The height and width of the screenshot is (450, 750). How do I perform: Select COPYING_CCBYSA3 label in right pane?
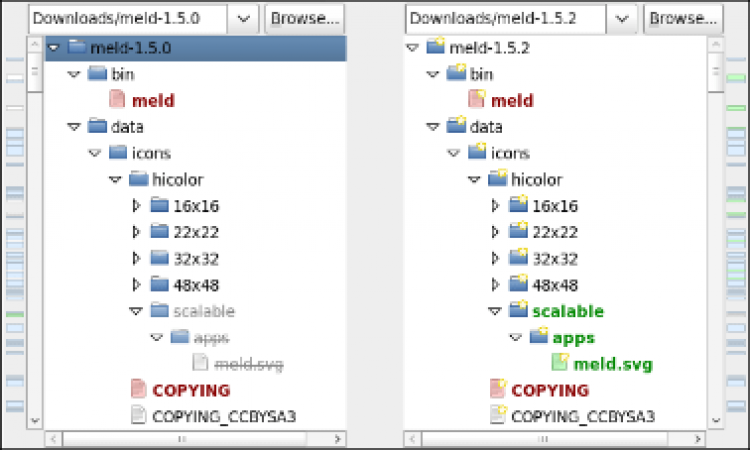583,417
